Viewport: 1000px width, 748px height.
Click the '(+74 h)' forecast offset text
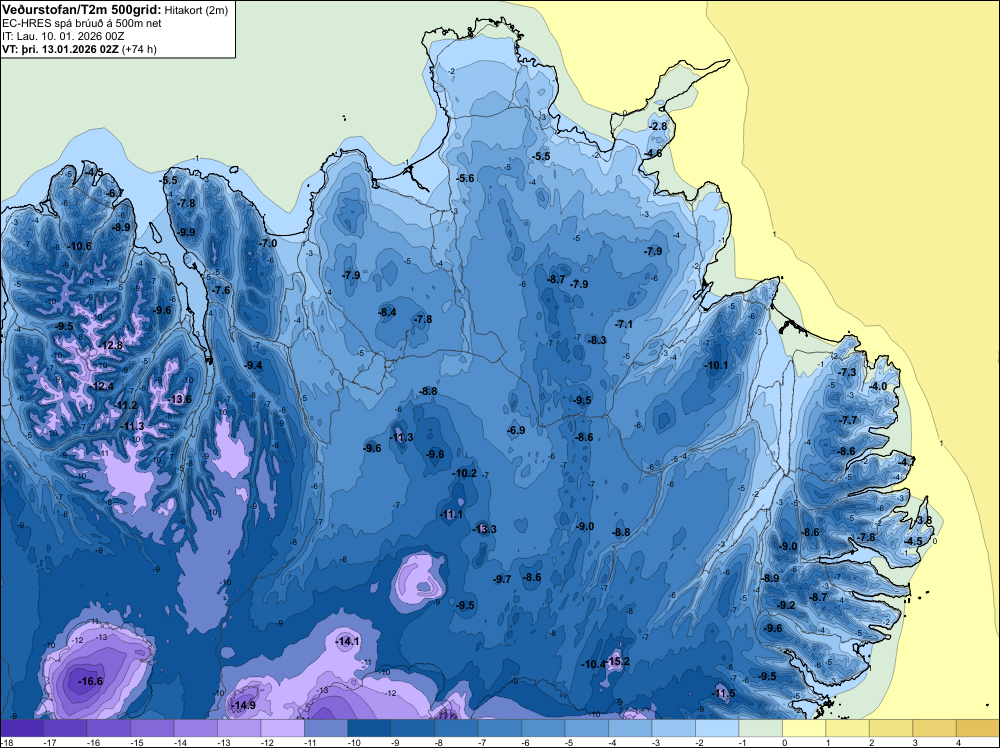point(139,49)
